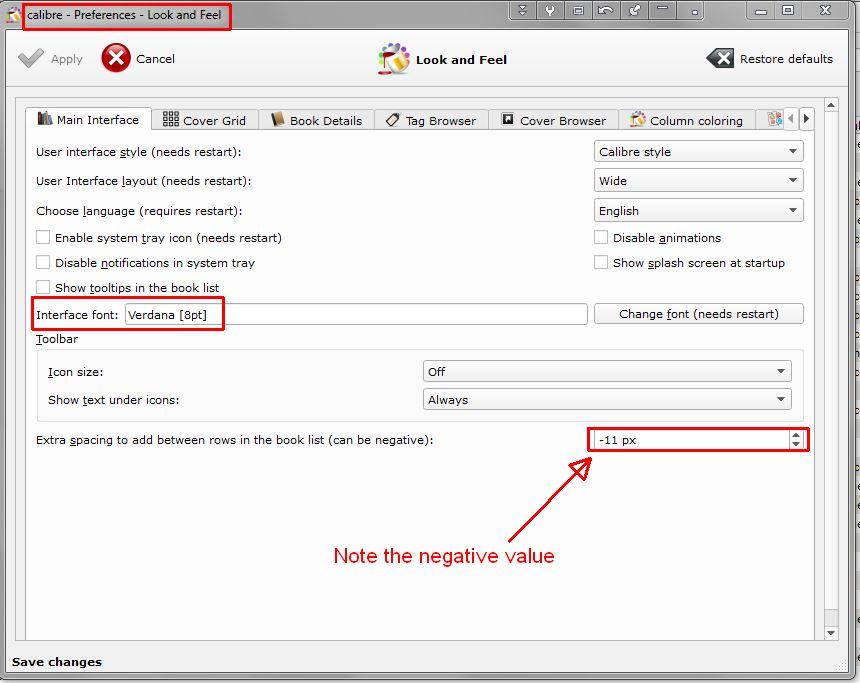This screenshot has width=860, height=683.
Task: Open the User interface style dropdown
Action: tap(698, 151)
